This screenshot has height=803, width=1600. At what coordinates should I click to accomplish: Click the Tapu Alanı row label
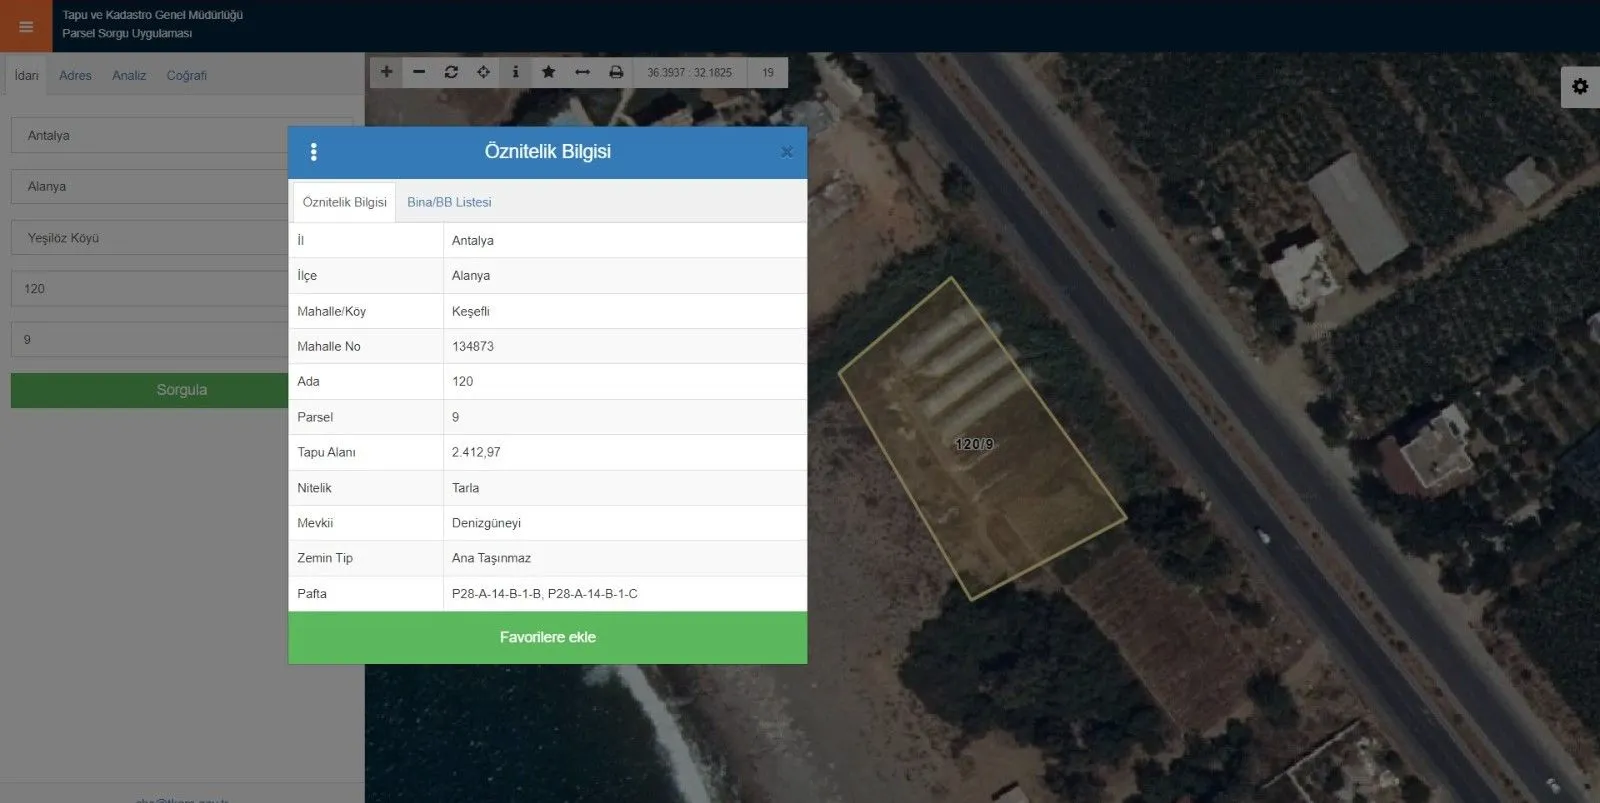click(326, 452)
